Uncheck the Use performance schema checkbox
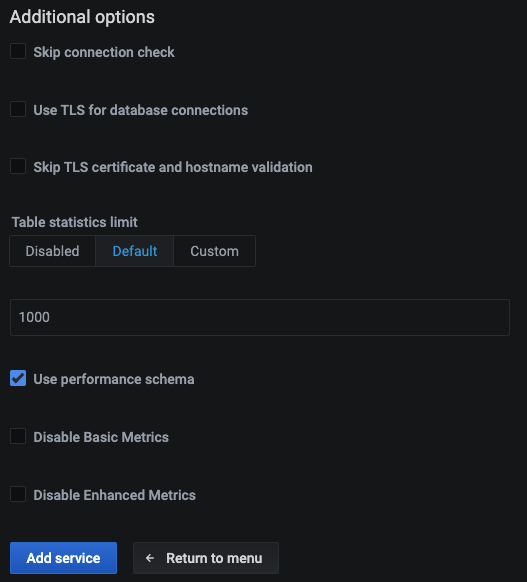Image resolution: width=527 pixels, height=582 pixels. pyautogui.click(x=18, y=378)
